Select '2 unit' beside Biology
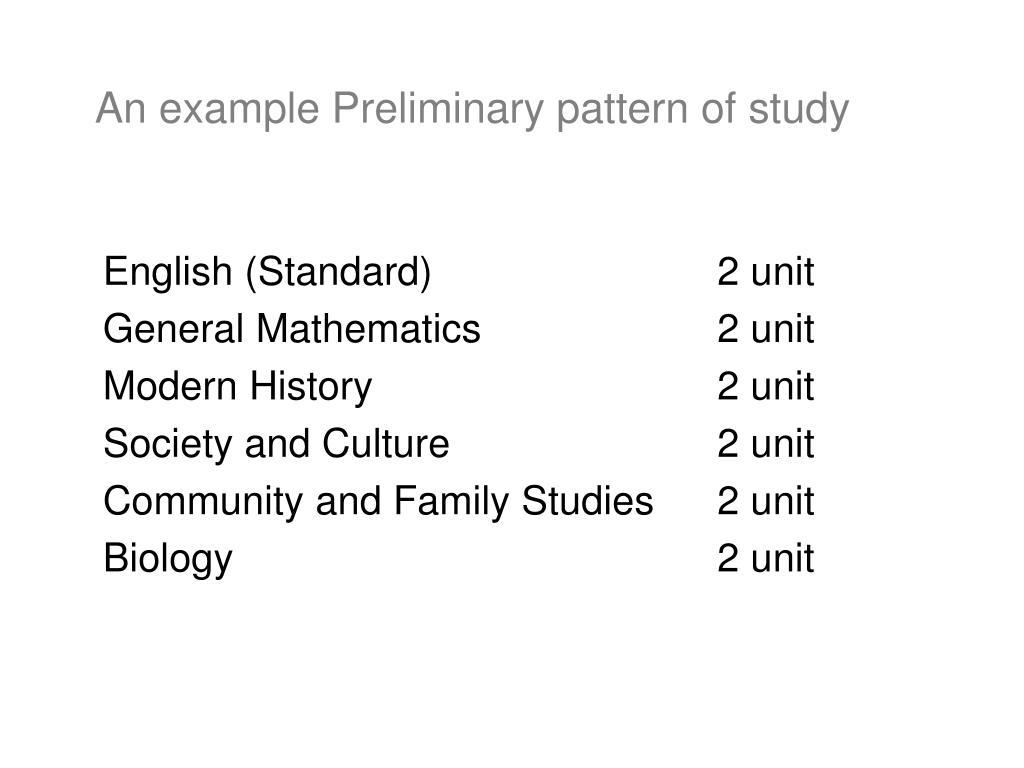Screen dimensions: 1024x768 point(765,558)
